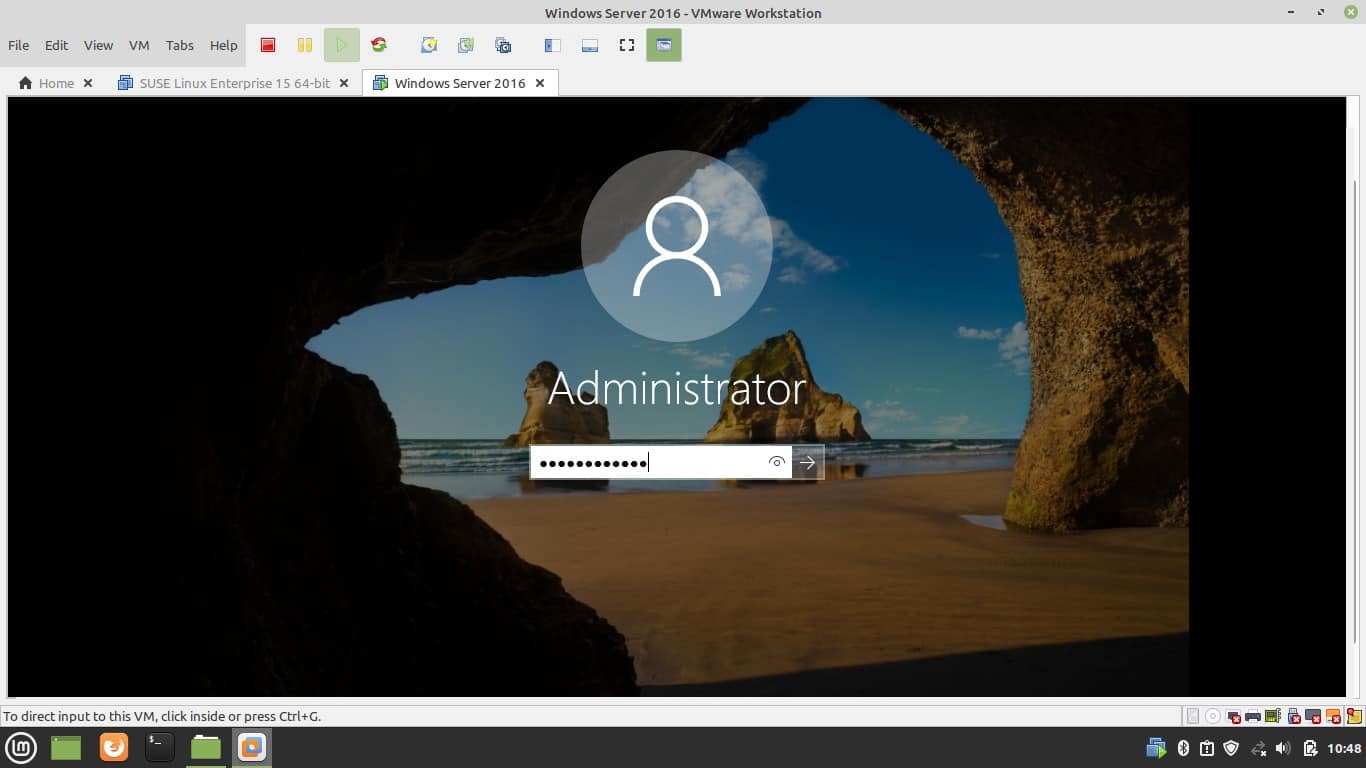
Task: Enter full screen mode via toolbar icon
Action: tap(627, 45)
